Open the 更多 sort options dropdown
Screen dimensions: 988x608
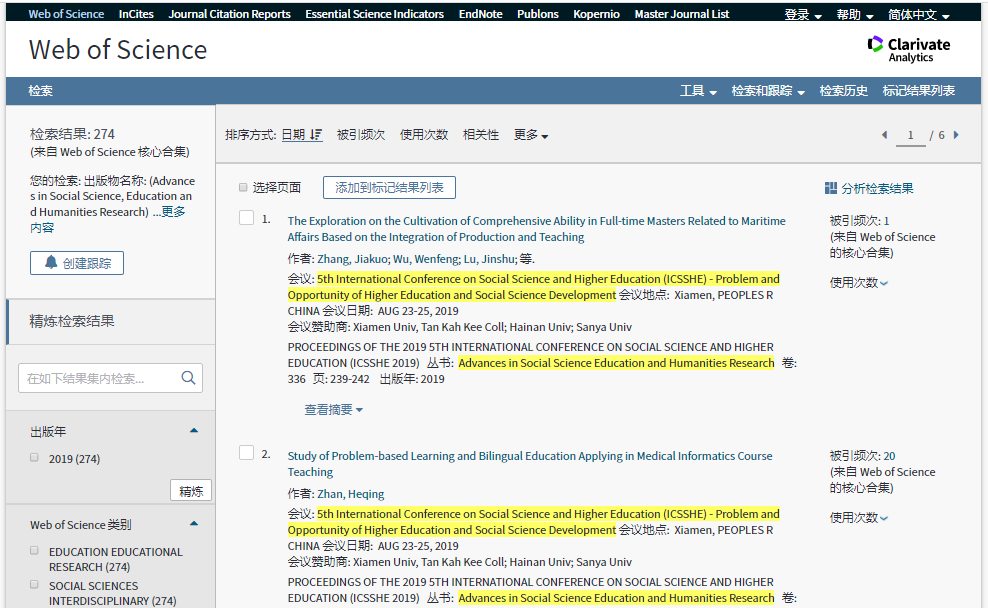coord(531,135)
